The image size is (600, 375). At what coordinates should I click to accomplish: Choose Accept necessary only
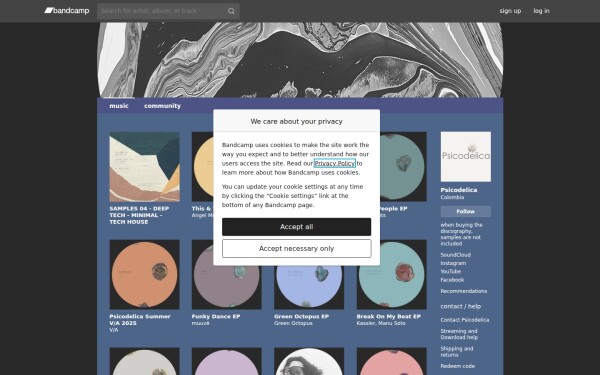(297, 249)
